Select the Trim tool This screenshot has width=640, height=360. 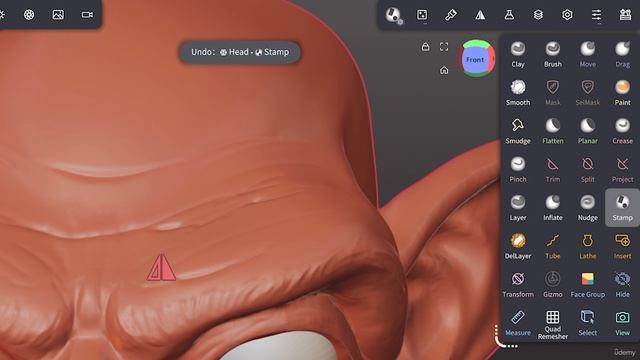click(x=553, y=169)
